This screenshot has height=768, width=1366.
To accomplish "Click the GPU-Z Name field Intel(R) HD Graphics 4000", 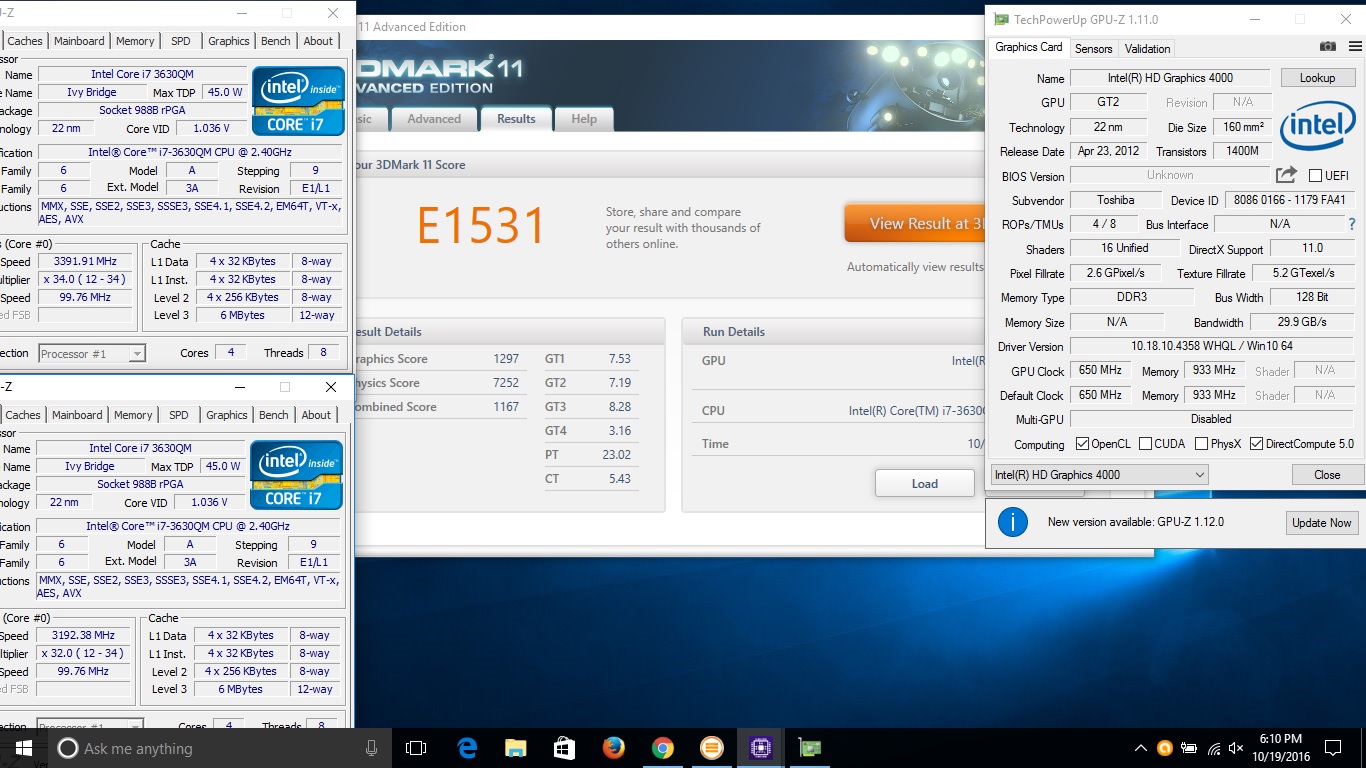I will [1170, 78].
